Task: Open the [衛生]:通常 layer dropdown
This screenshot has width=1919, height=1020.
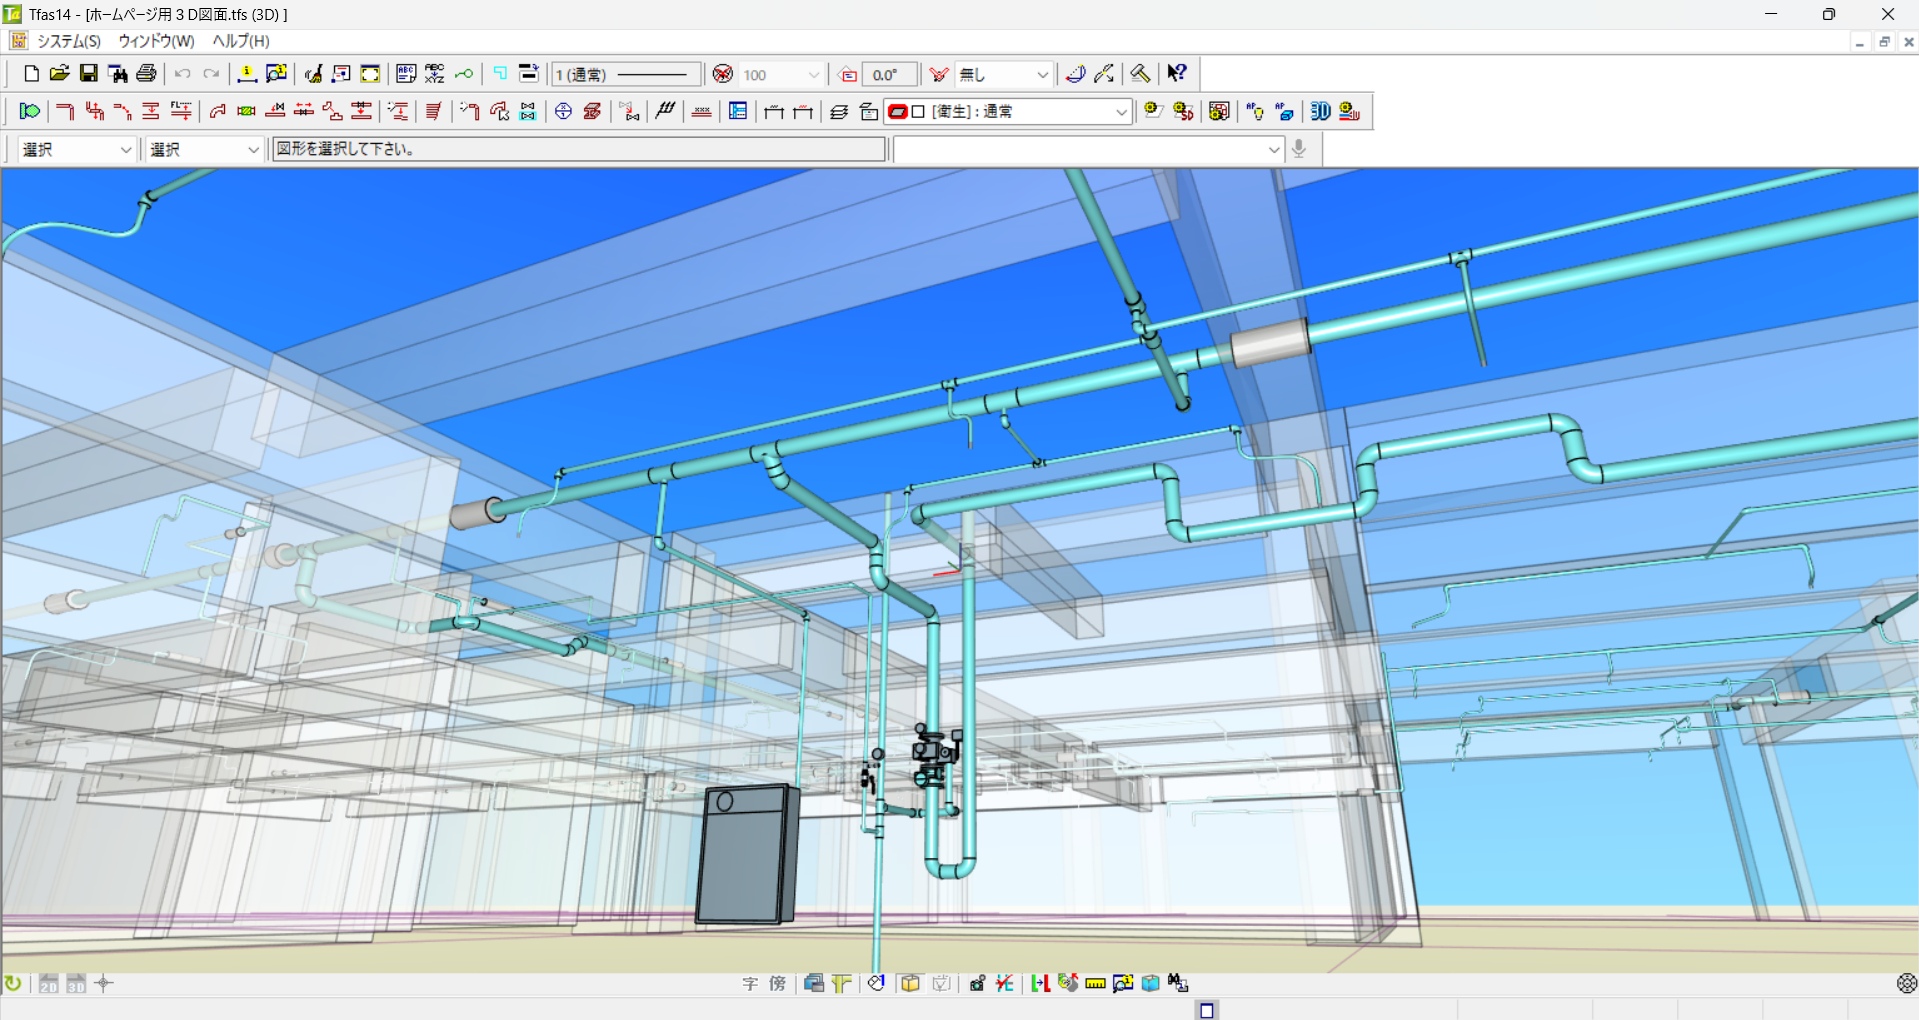Action: (1120, 111)
